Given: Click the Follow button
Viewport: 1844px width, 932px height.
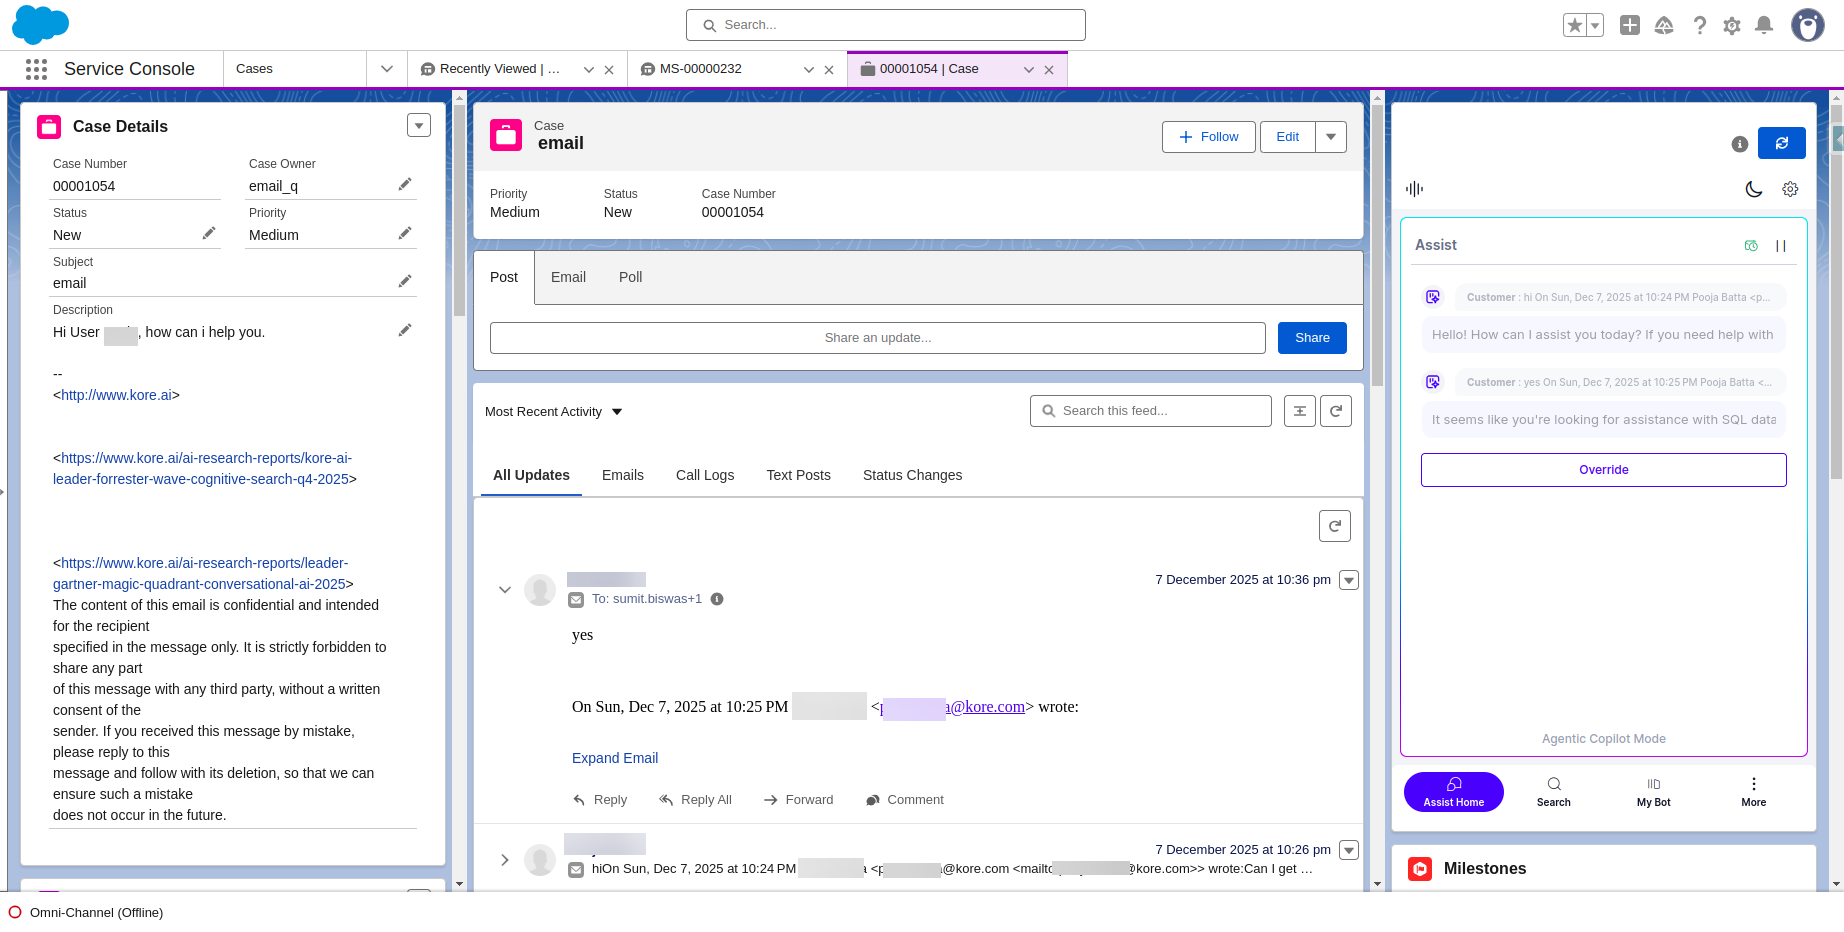Looking at the screenshot, I should (1208, 137).
